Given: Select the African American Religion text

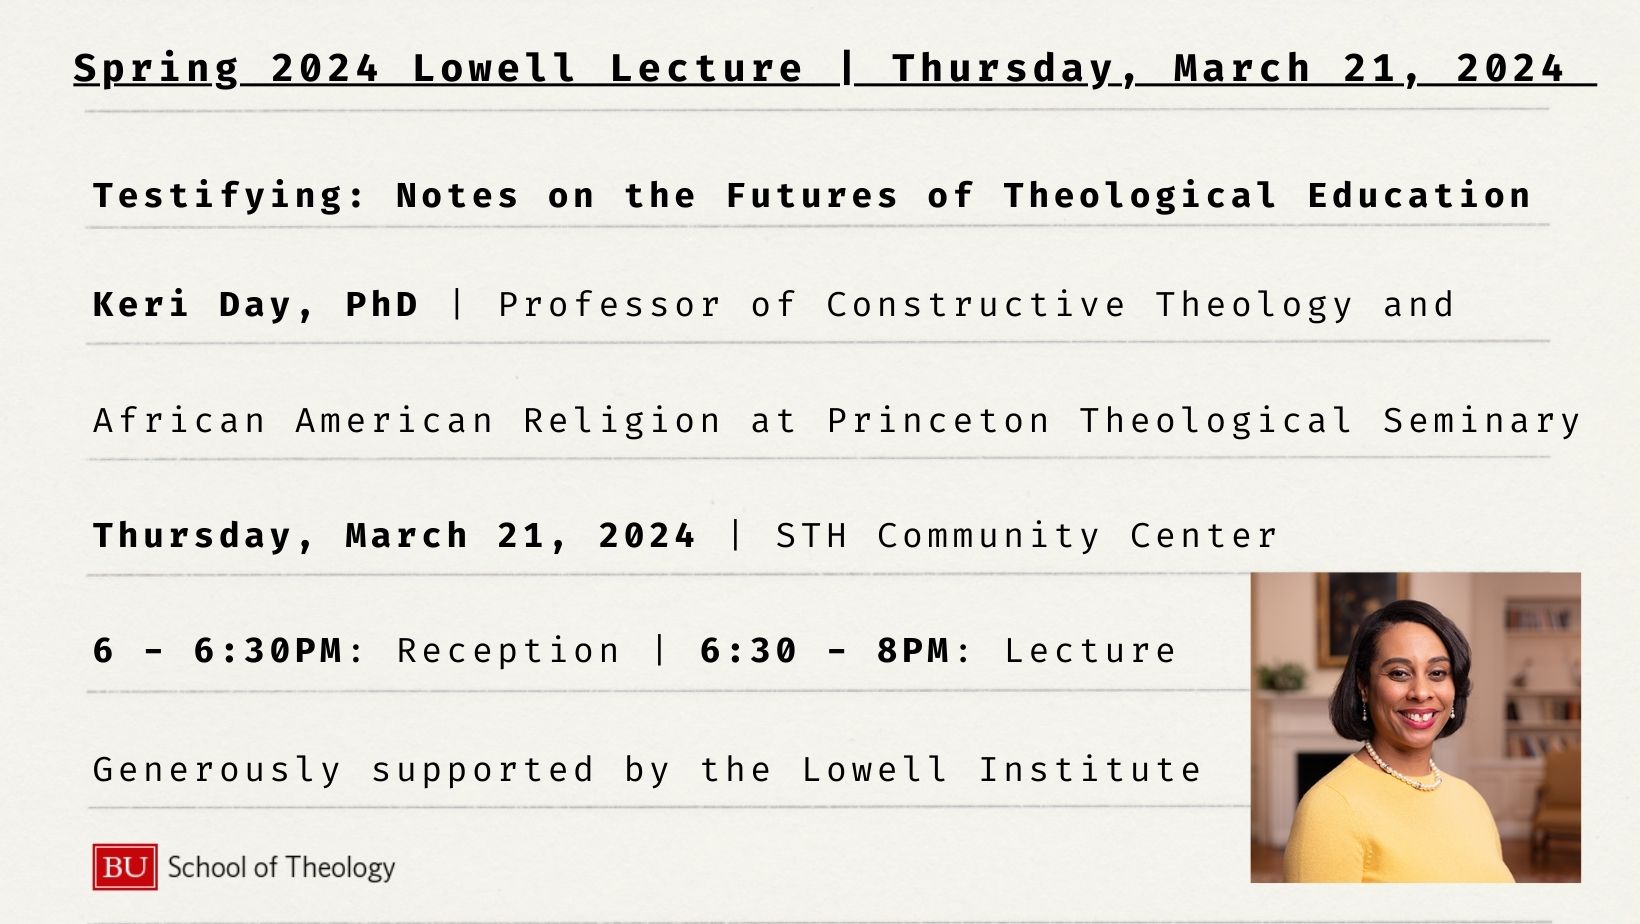Looking at the screenshot, I should (407, 421).
